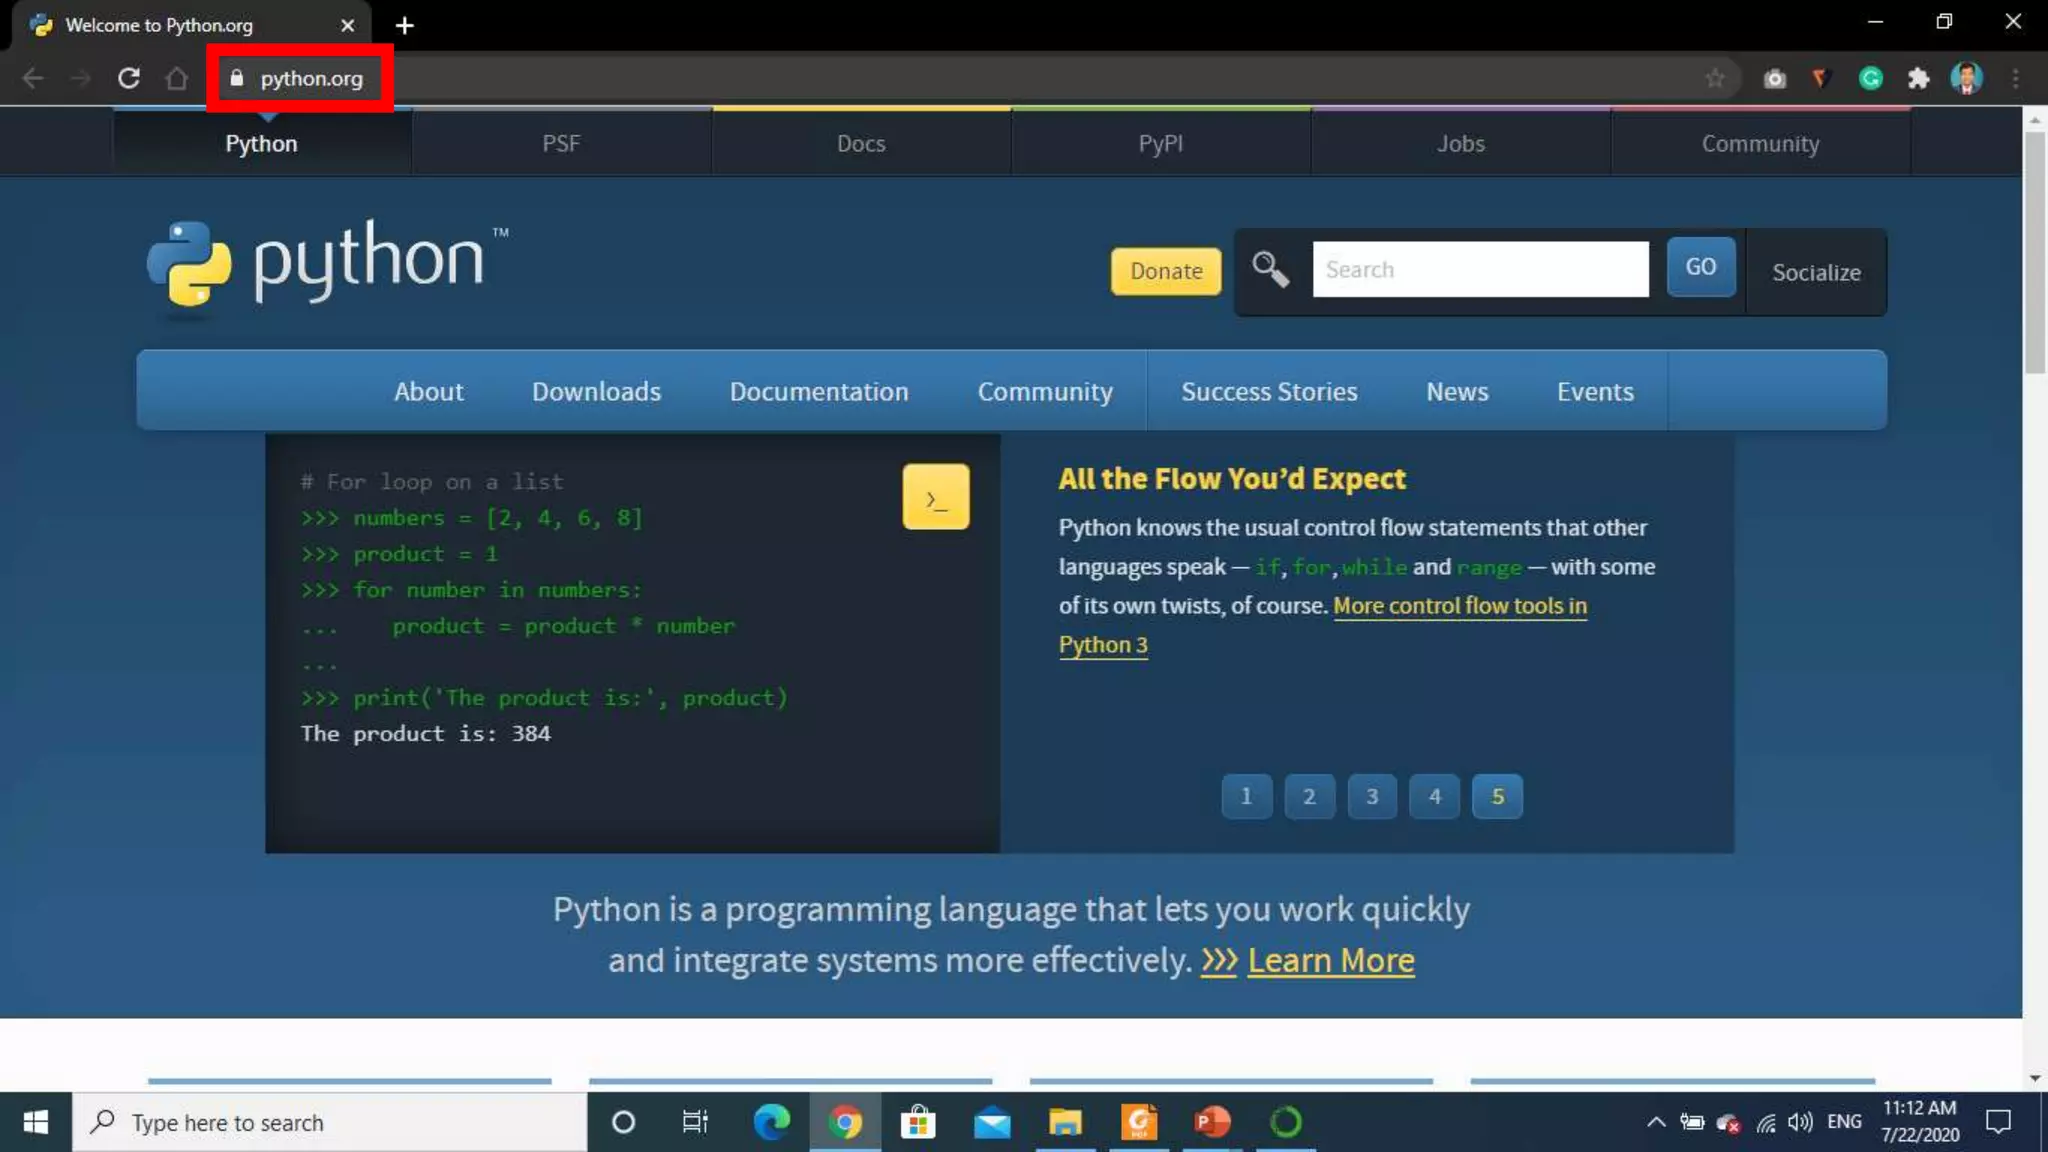Screen dimensions: 2048x1152
Task: Open the Chrome extensions puzzle icon
Action: 1918,78
